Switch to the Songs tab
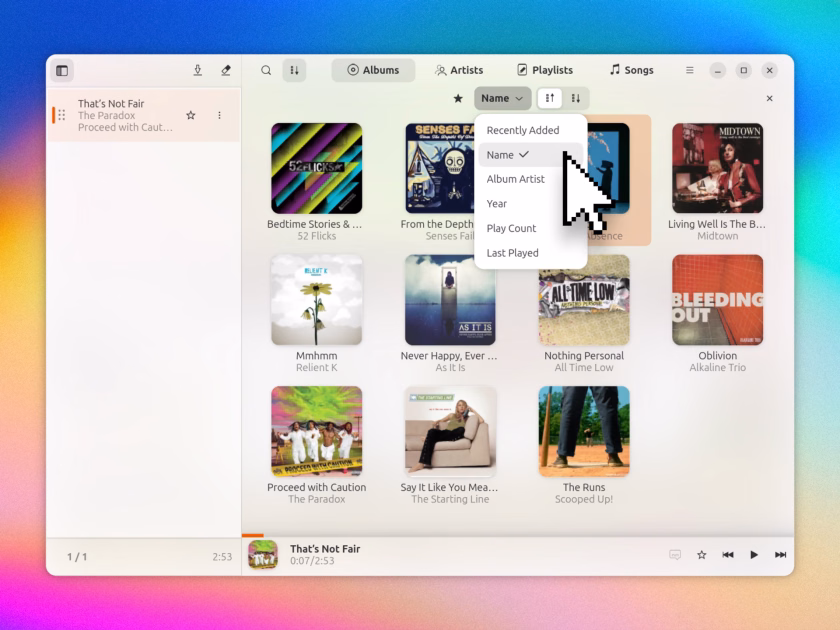 click(x=632, y=70)
